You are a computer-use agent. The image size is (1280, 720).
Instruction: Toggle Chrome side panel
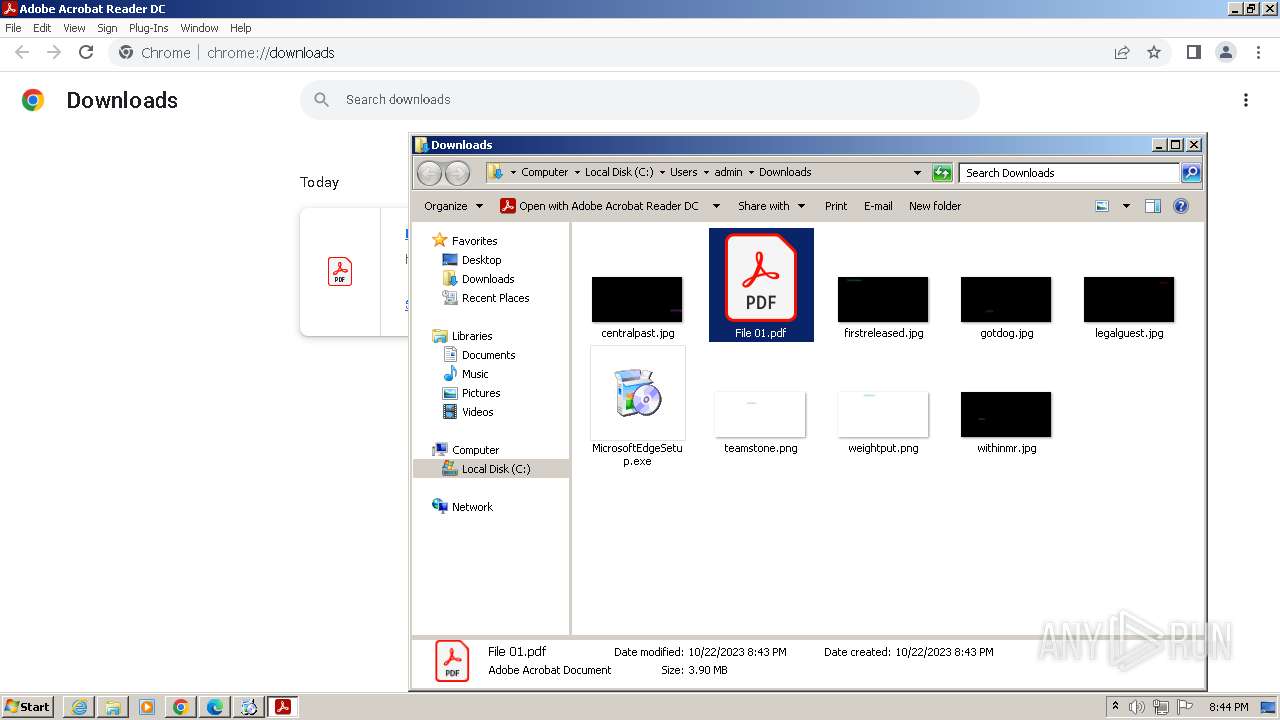coord(1193,52)
